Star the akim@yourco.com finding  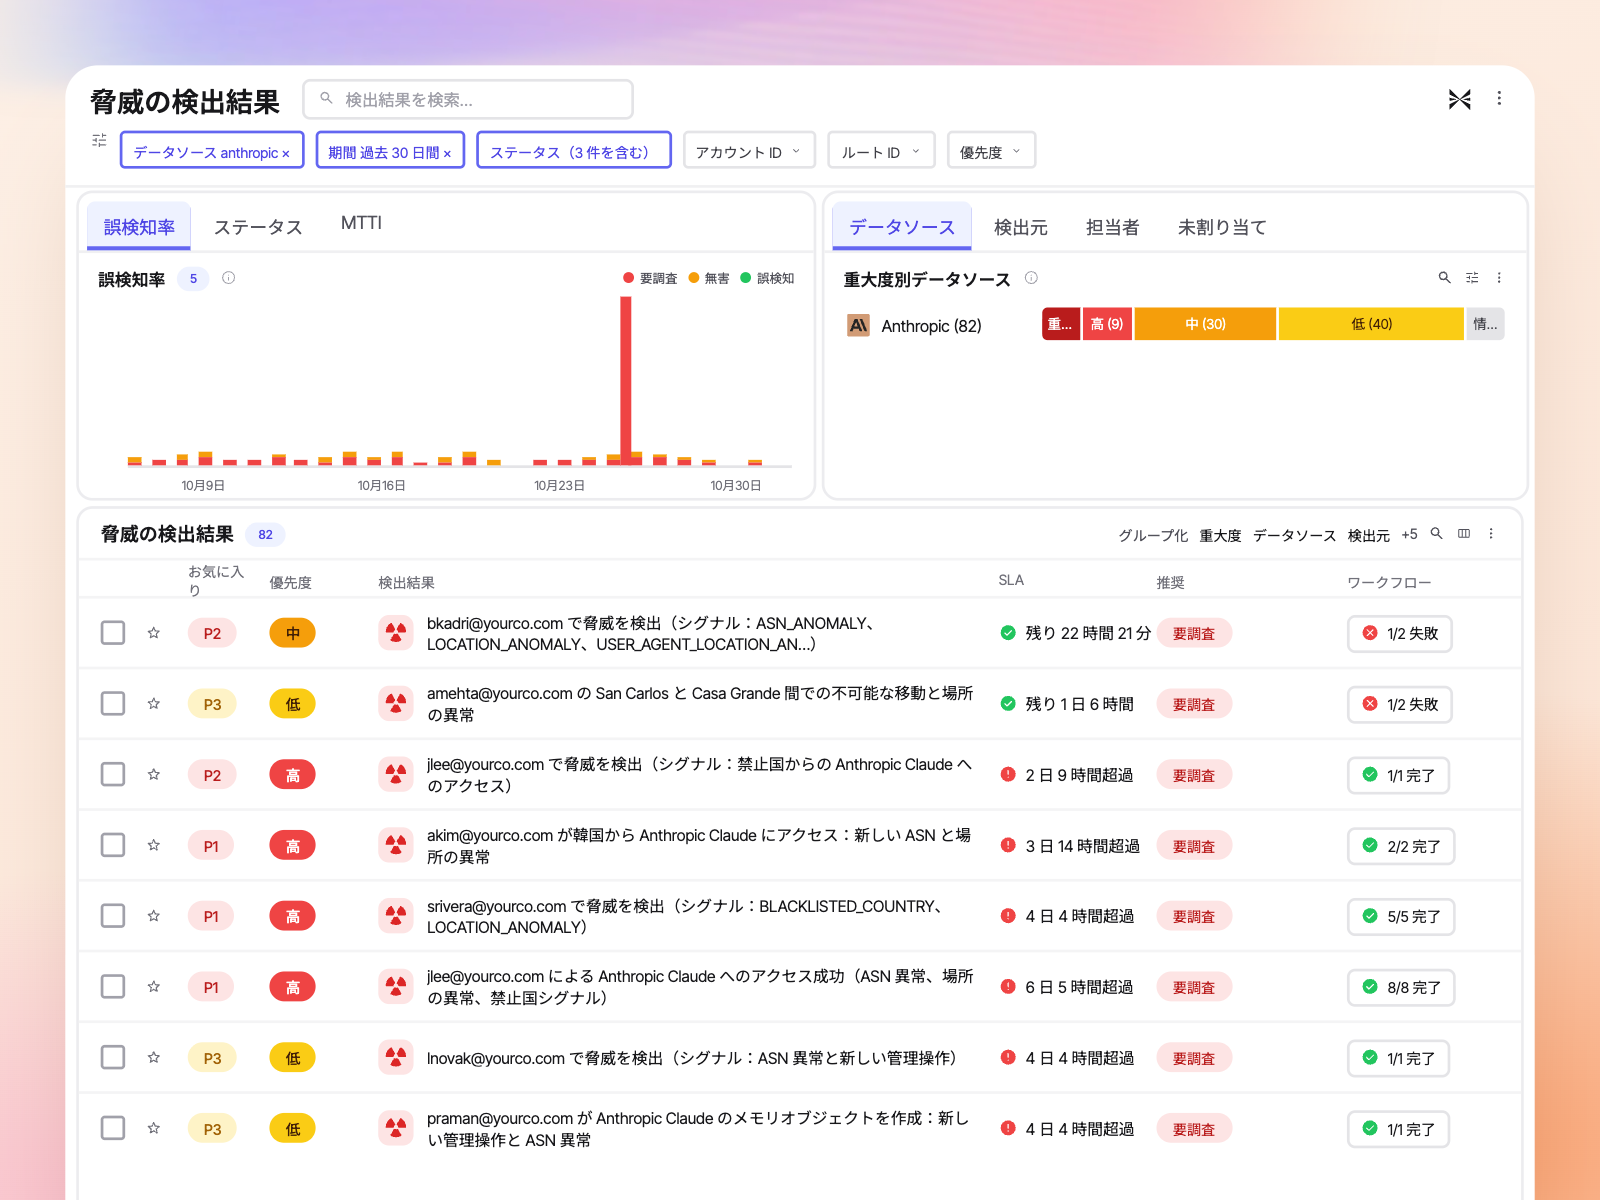[x=154, y=845]
